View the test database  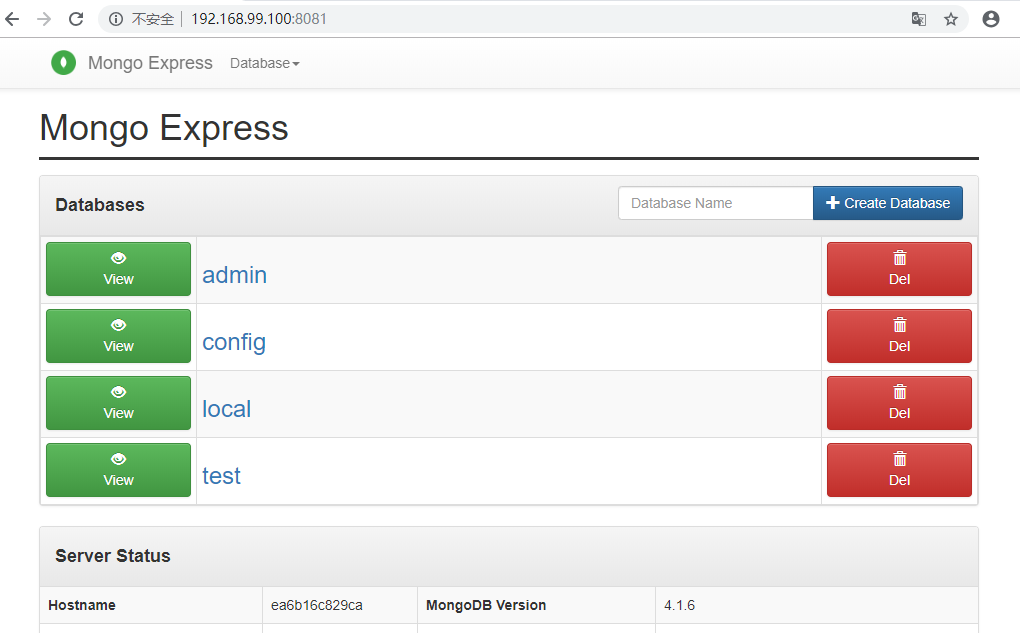click(x=118, y=470)
